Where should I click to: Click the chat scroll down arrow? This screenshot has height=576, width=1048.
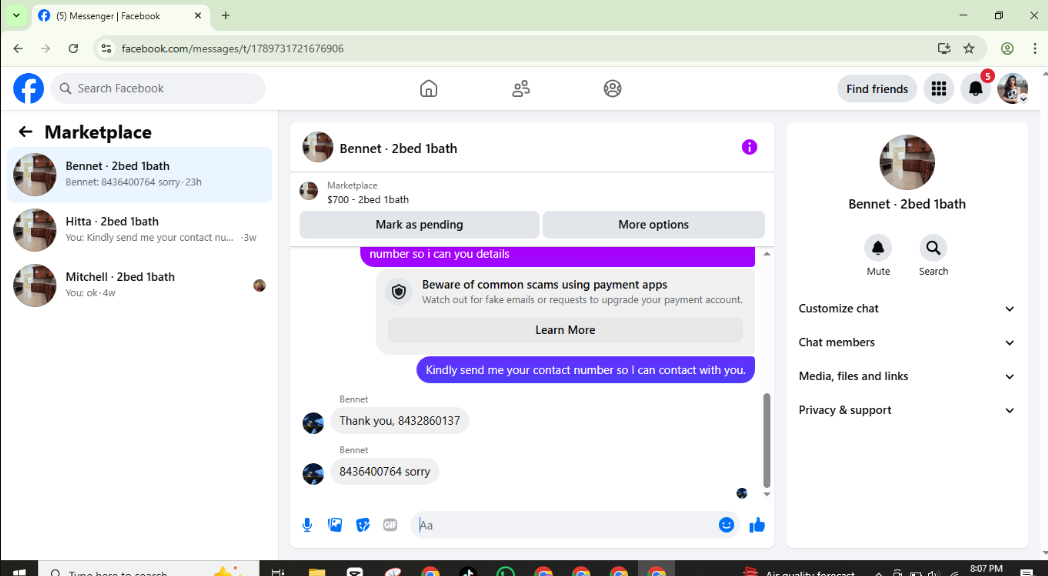tap(767, 494)
